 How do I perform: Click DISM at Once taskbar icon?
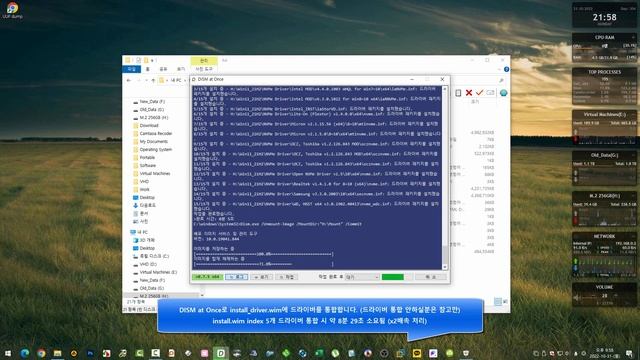tap(221, 353)
